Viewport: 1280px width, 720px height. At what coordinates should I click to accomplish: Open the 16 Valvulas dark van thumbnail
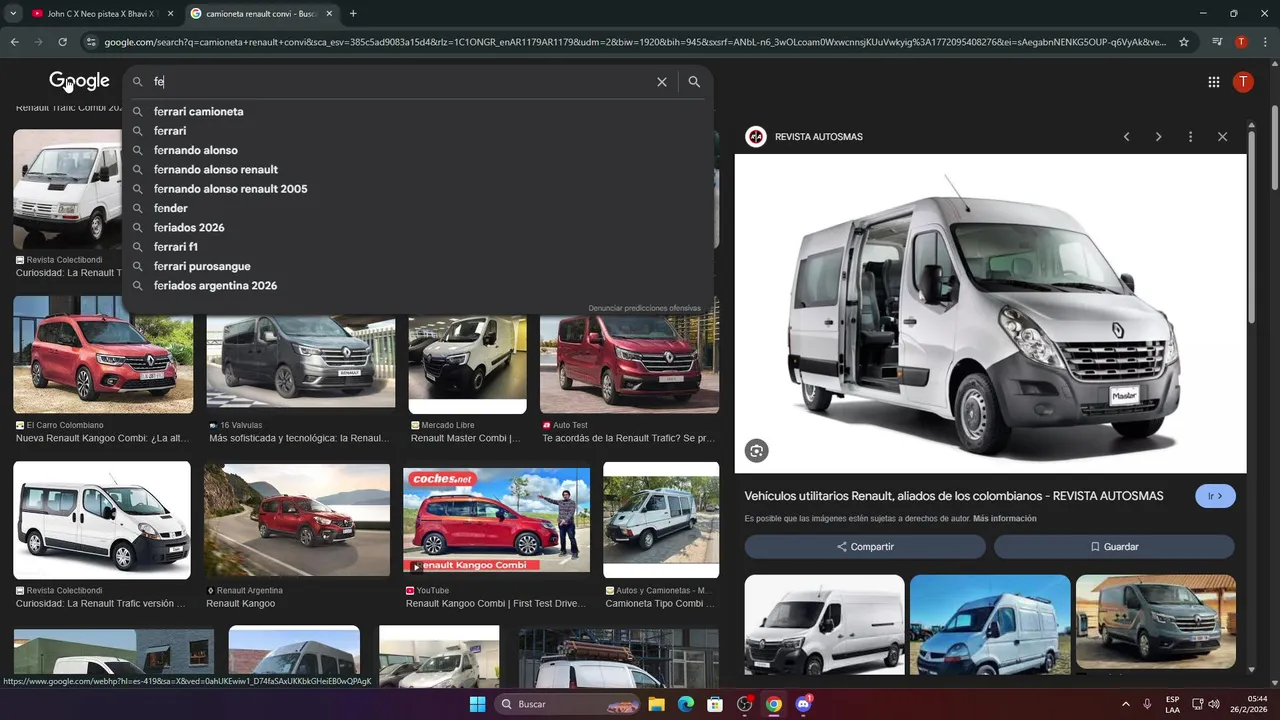click(301, 361)
